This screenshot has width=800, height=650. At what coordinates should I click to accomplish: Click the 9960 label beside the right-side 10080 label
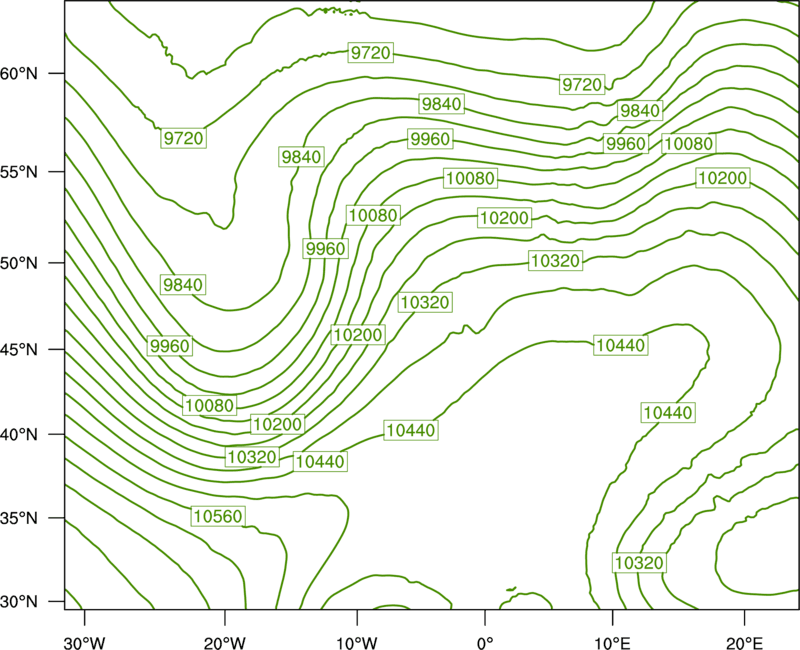[626, 144]
